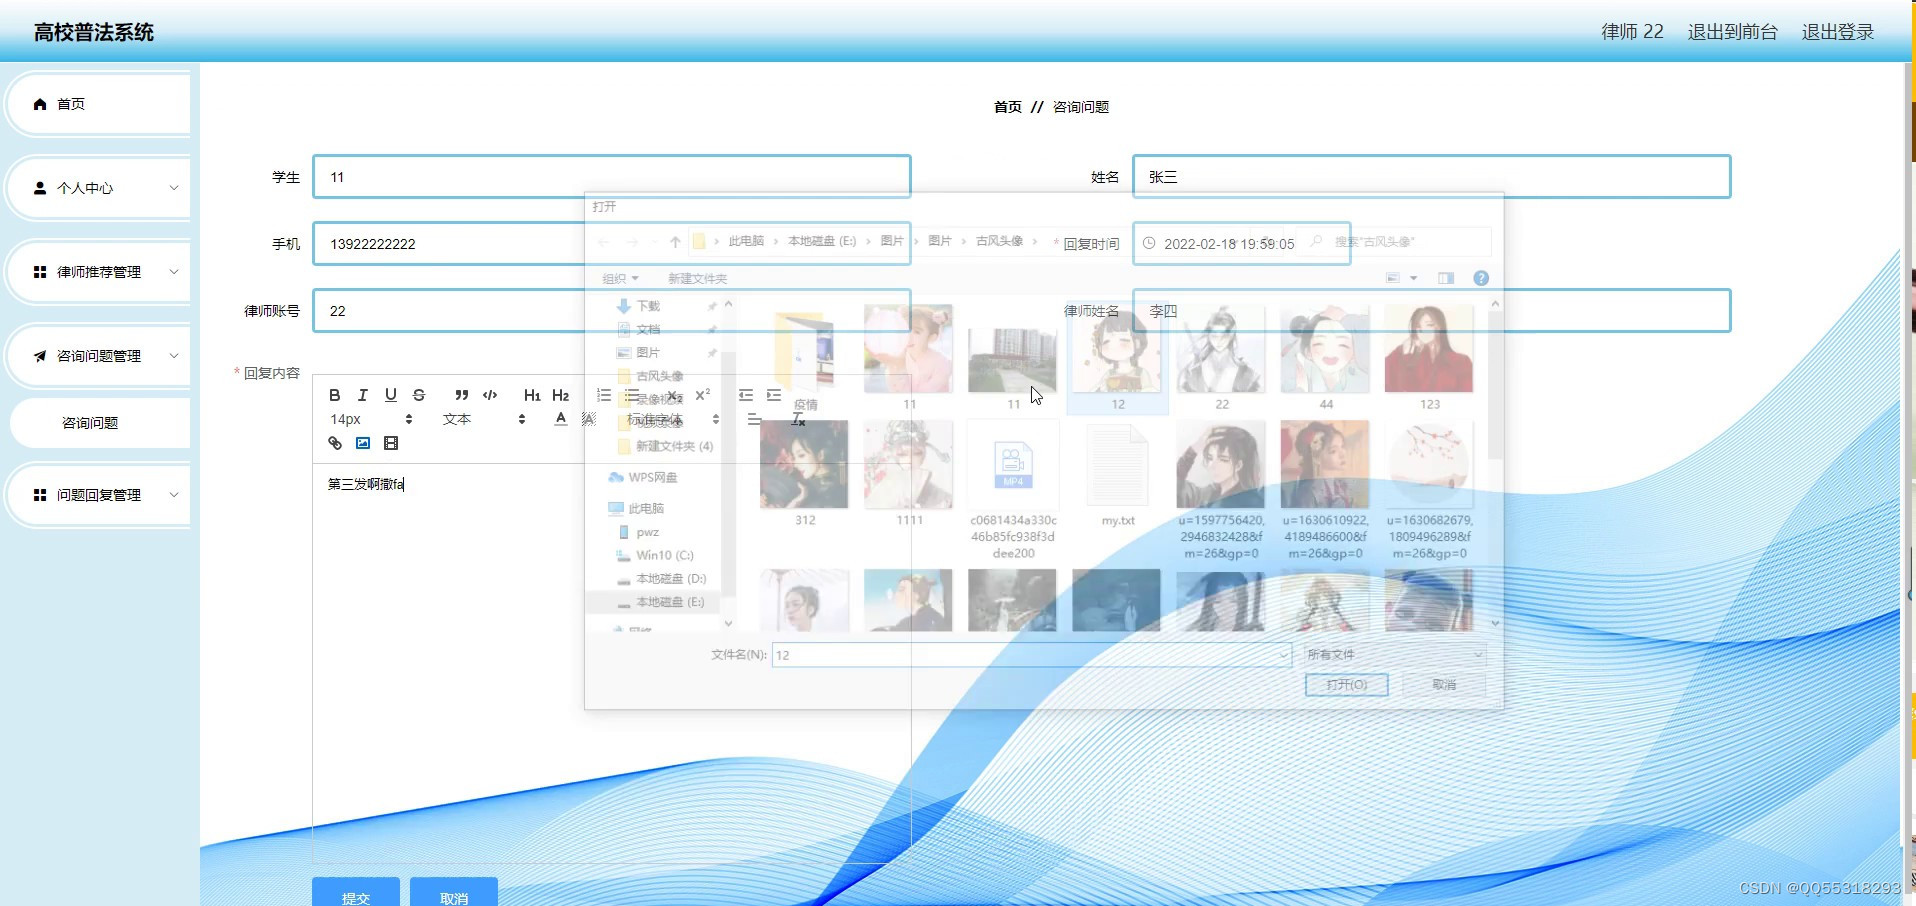
Task: Apply Heading 2 style
Action: pyautogui.click(x=560, y=395)
